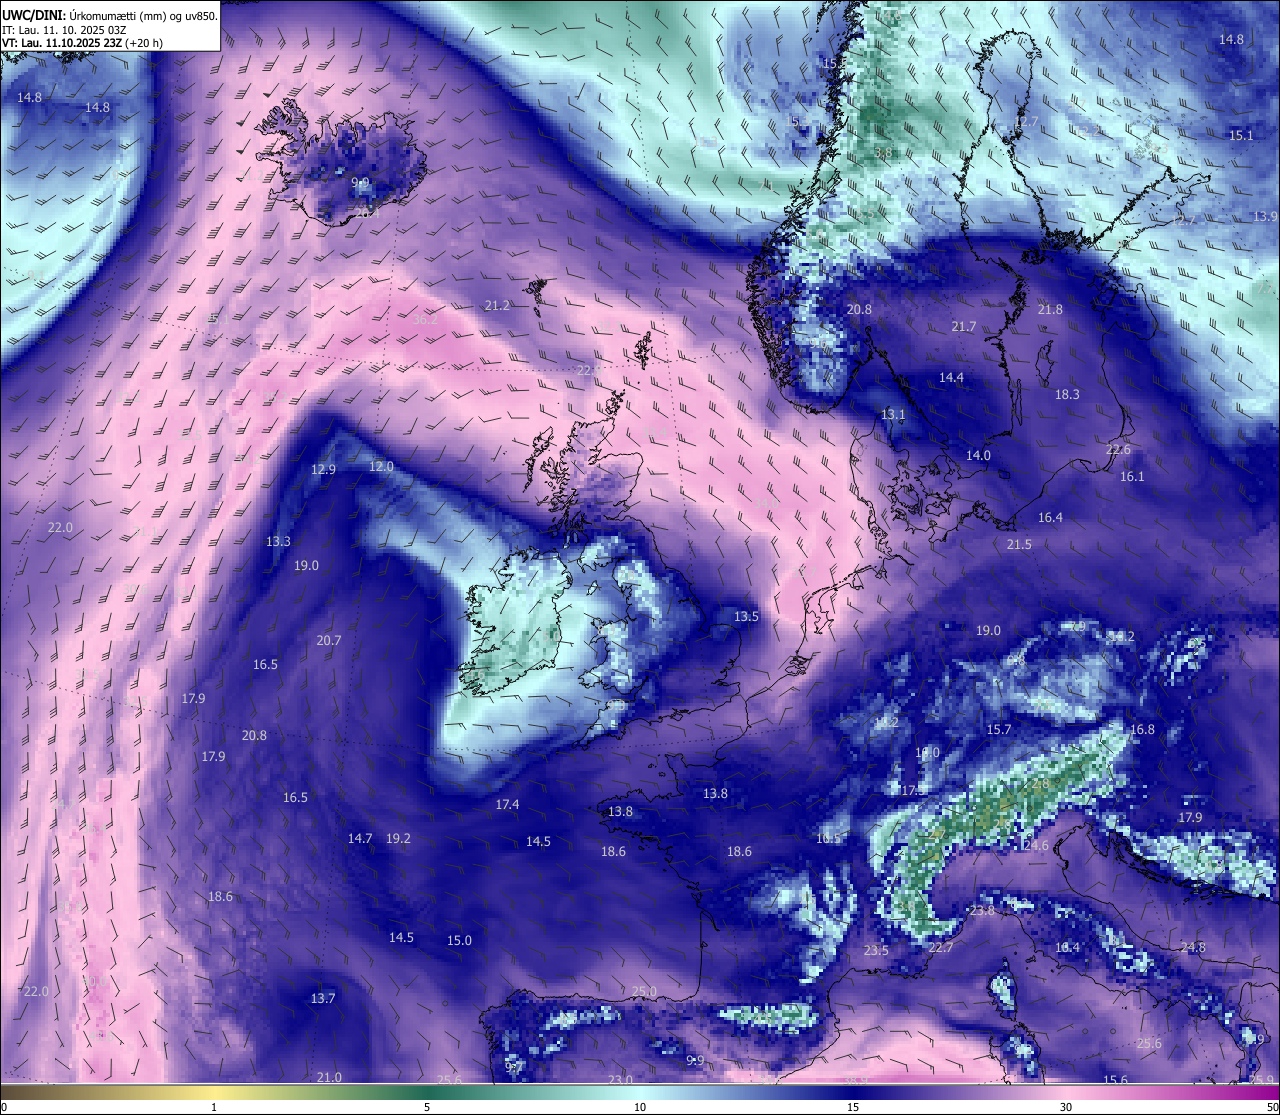This screenshot has width=1280, height=1115.
Task: Click the 'VT: Lau. 11.10.2025 23Z (+20 h)' line
Action: tap(83, 43)
